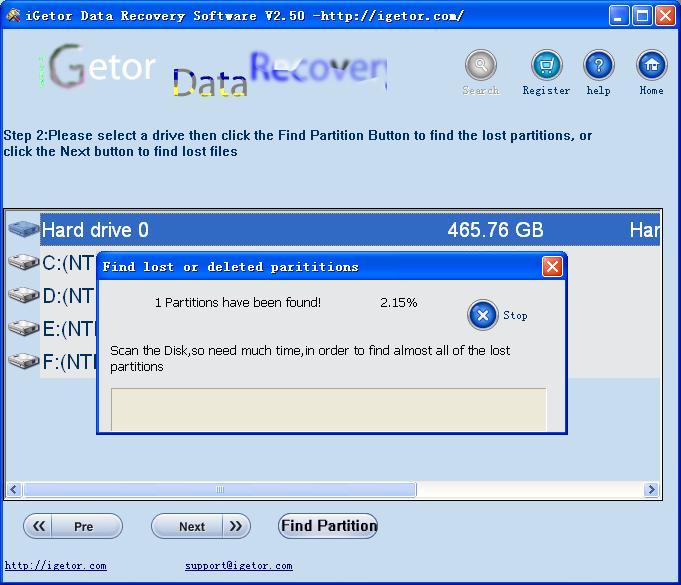Click the iGetor app icon in title bar
Screen dimensions: 681x585
coord(13,15)
